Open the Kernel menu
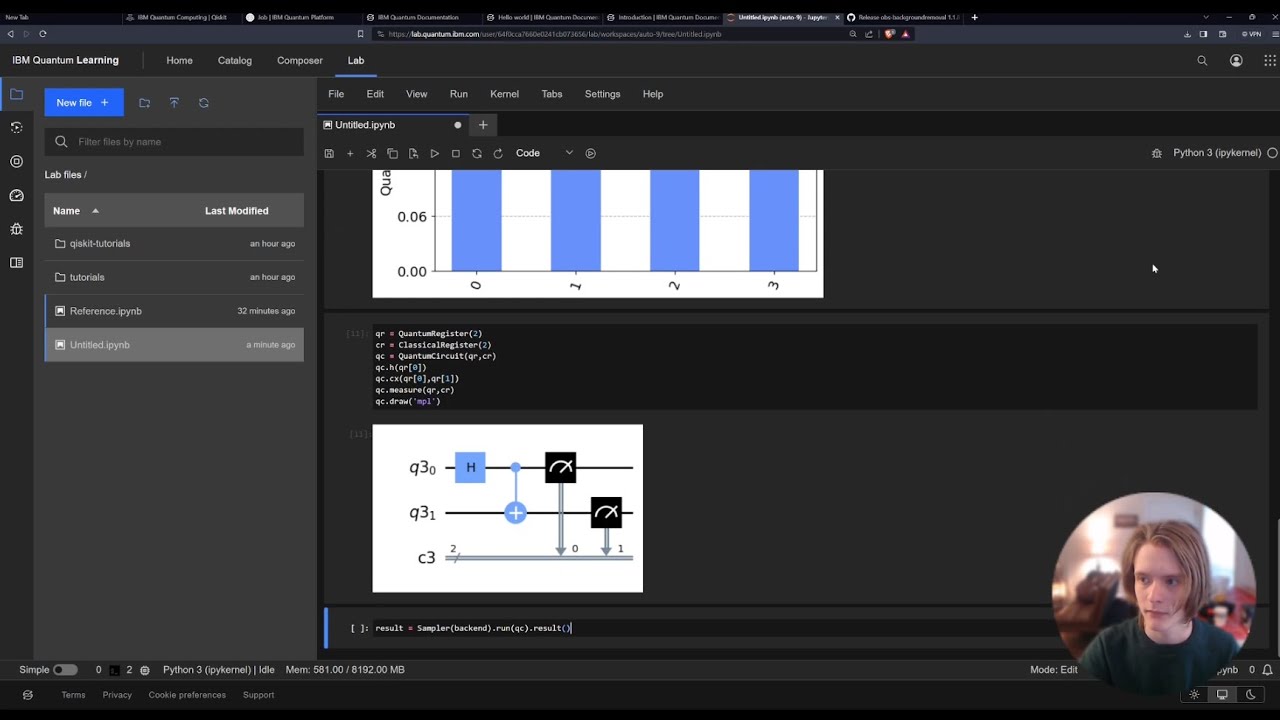Viewport: 1280px width, 720px height. coord(504,94)
